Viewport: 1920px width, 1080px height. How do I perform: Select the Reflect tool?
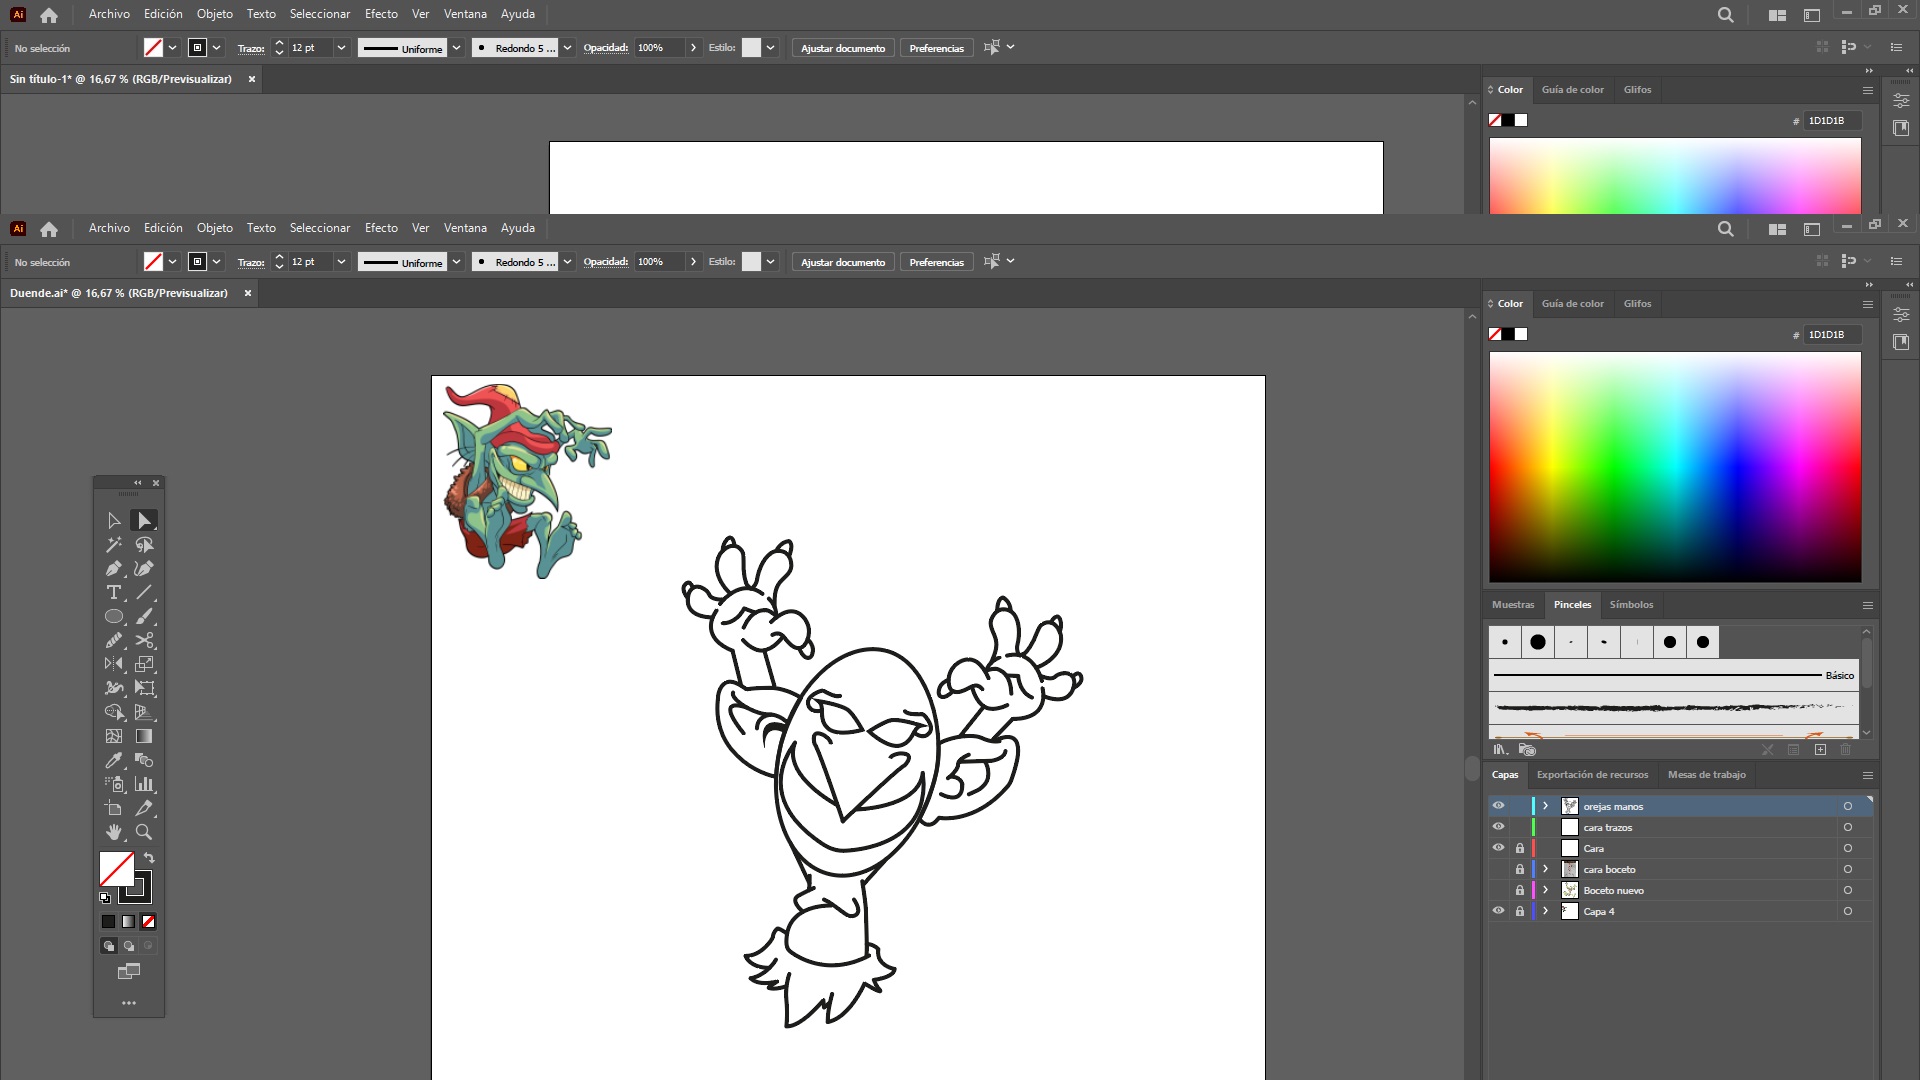tap(114, 664)
